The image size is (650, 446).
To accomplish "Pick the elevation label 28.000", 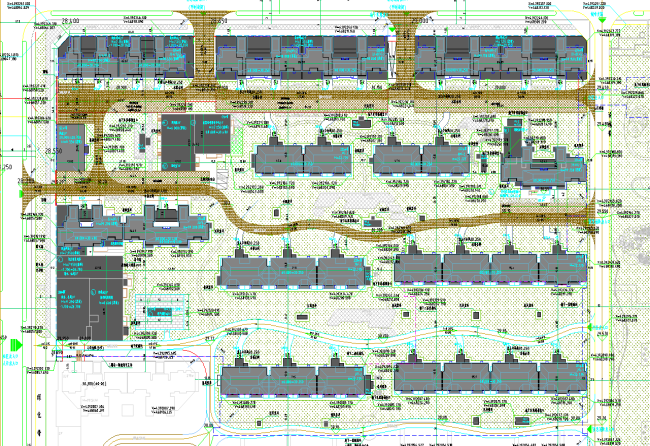I will tap(420, 20).
